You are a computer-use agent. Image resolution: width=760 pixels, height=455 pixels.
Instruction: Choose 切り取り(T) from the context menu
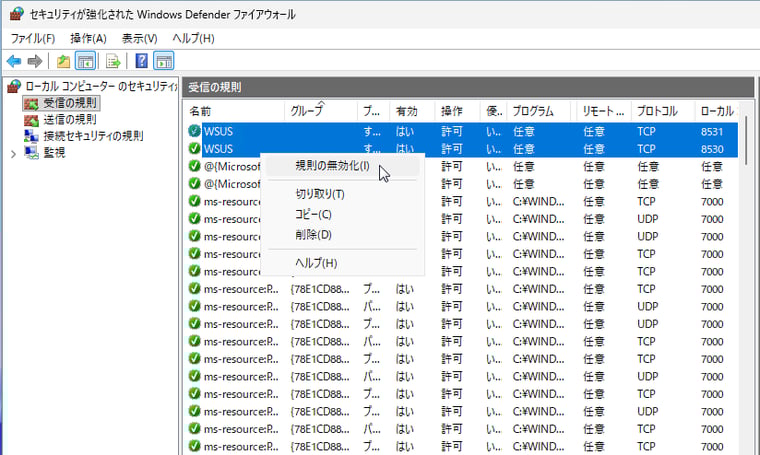point(342,194)
